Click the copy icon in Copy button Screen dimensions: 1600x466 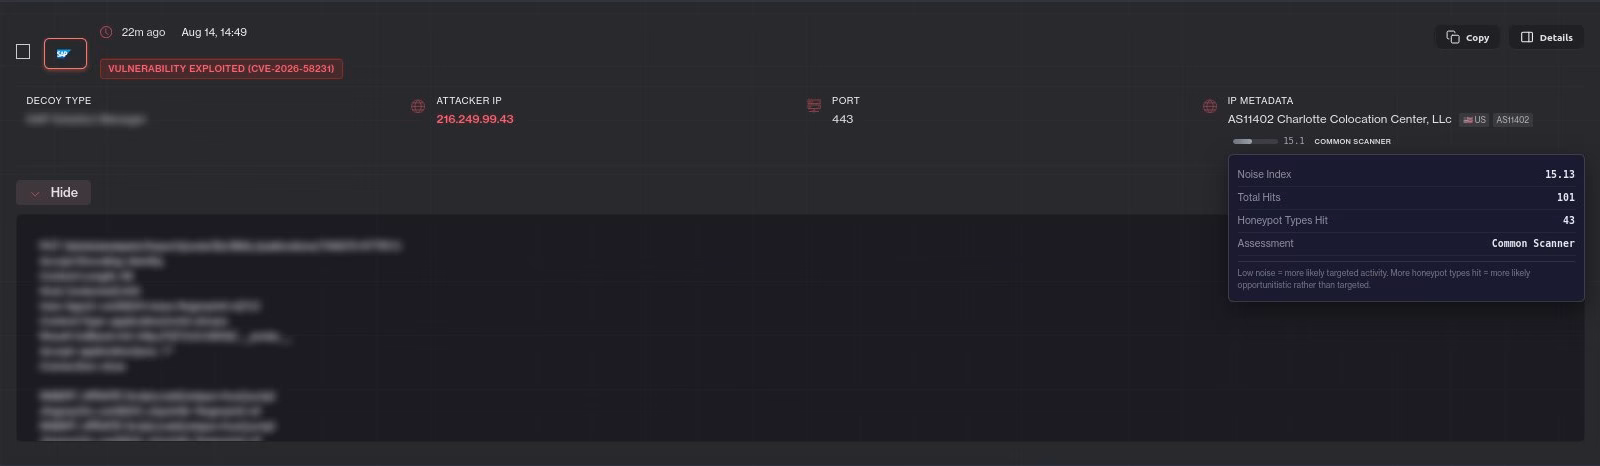point(1453,37)
